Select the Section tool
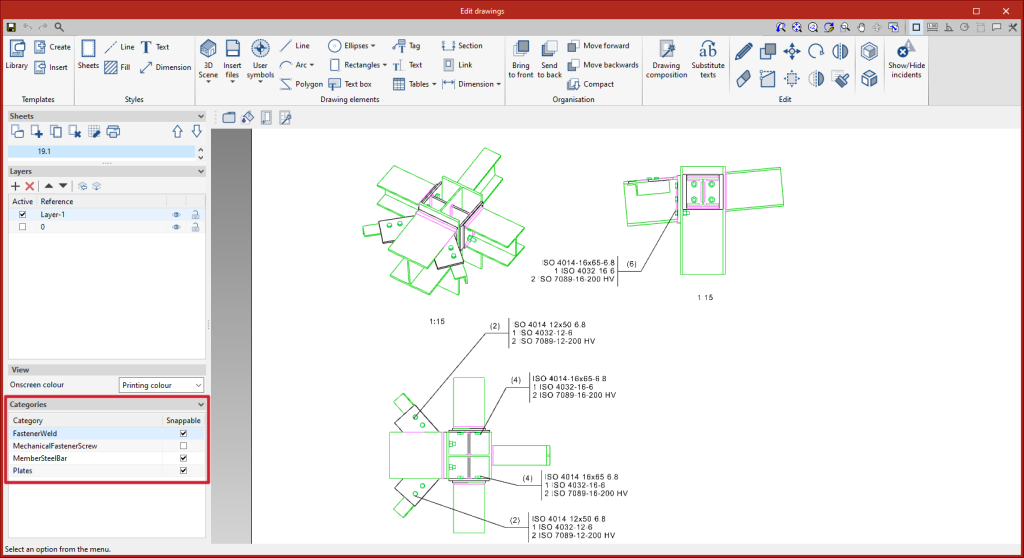 tap(462, 46)
